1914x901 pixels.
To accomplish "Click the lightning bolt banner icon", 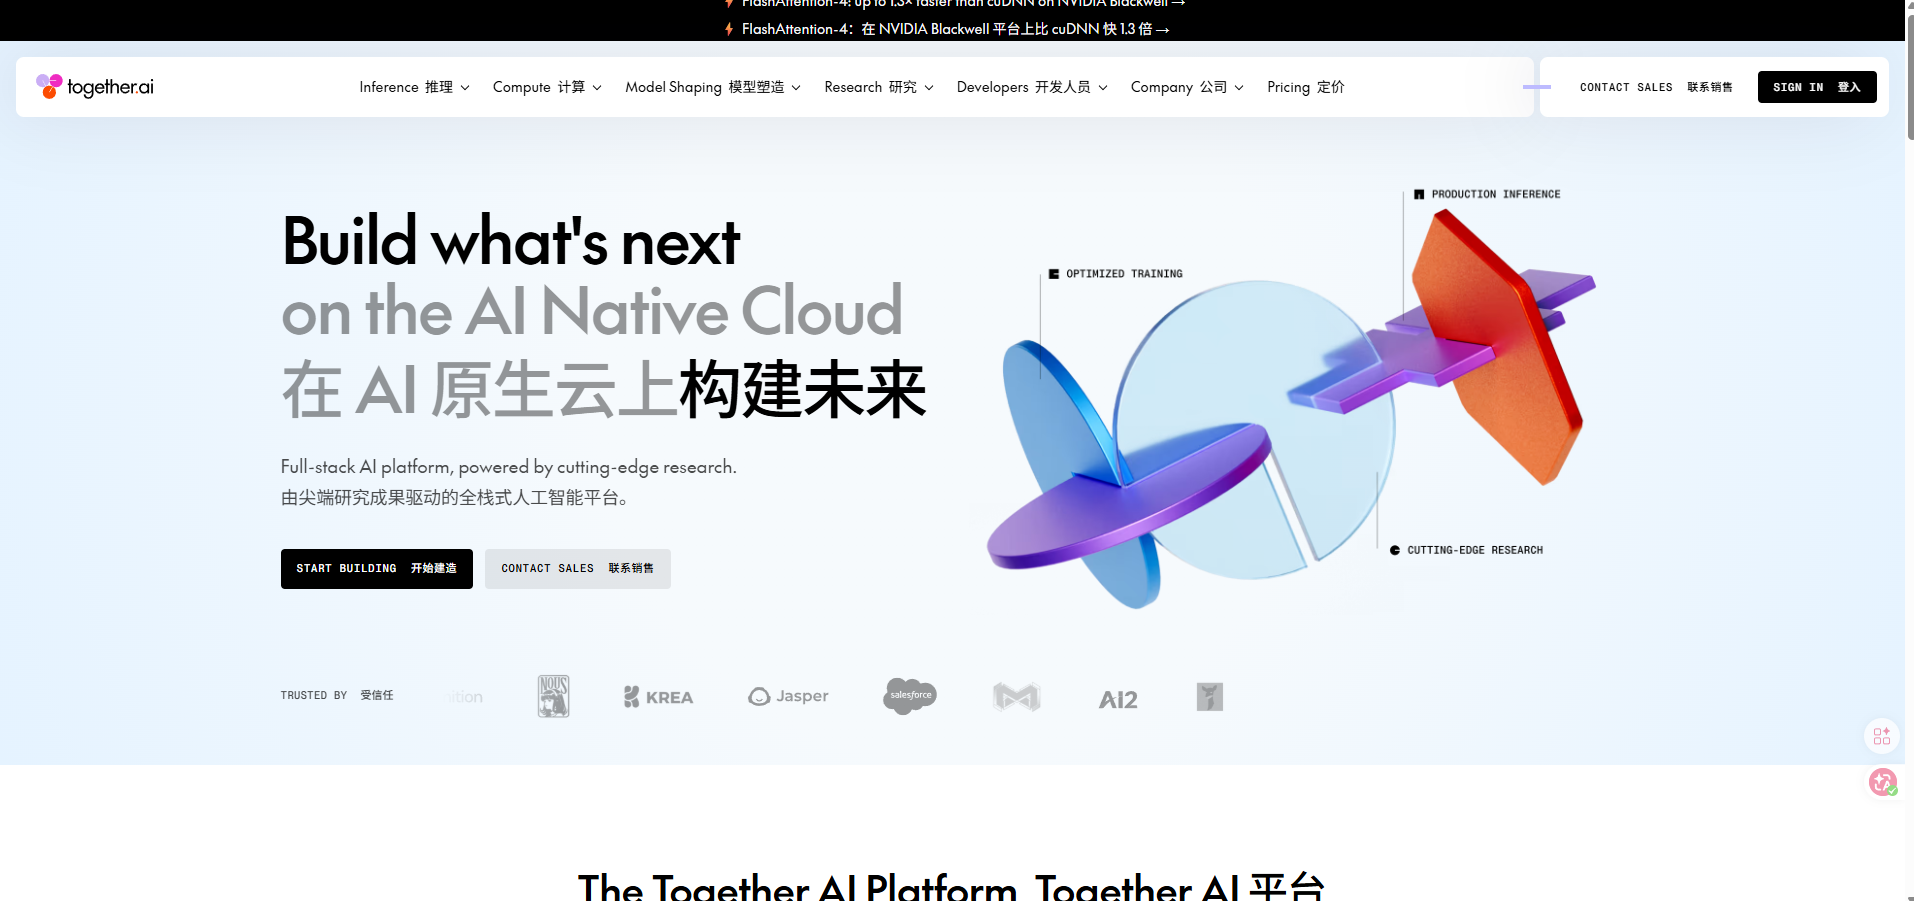I will click(729, 29).
